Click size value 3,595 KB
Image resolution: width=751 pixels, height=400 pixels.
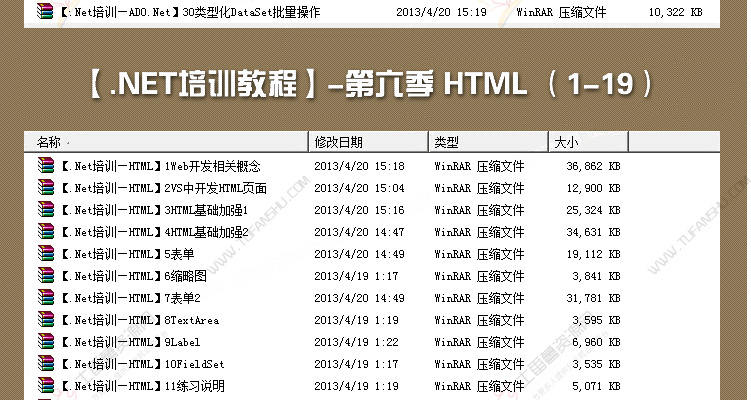596,320
